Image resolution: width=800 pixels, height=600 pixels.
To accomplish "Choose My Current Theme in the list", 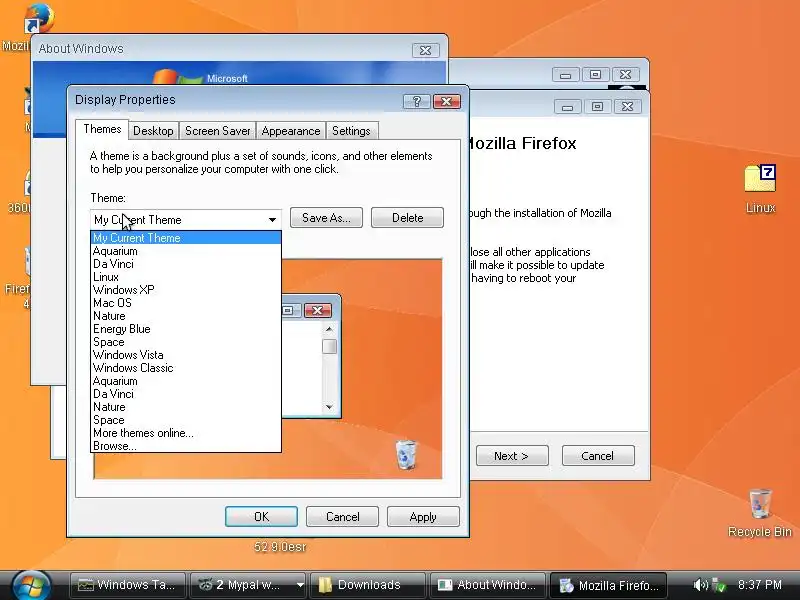I will pyautogui.click(x=186, y=238).
